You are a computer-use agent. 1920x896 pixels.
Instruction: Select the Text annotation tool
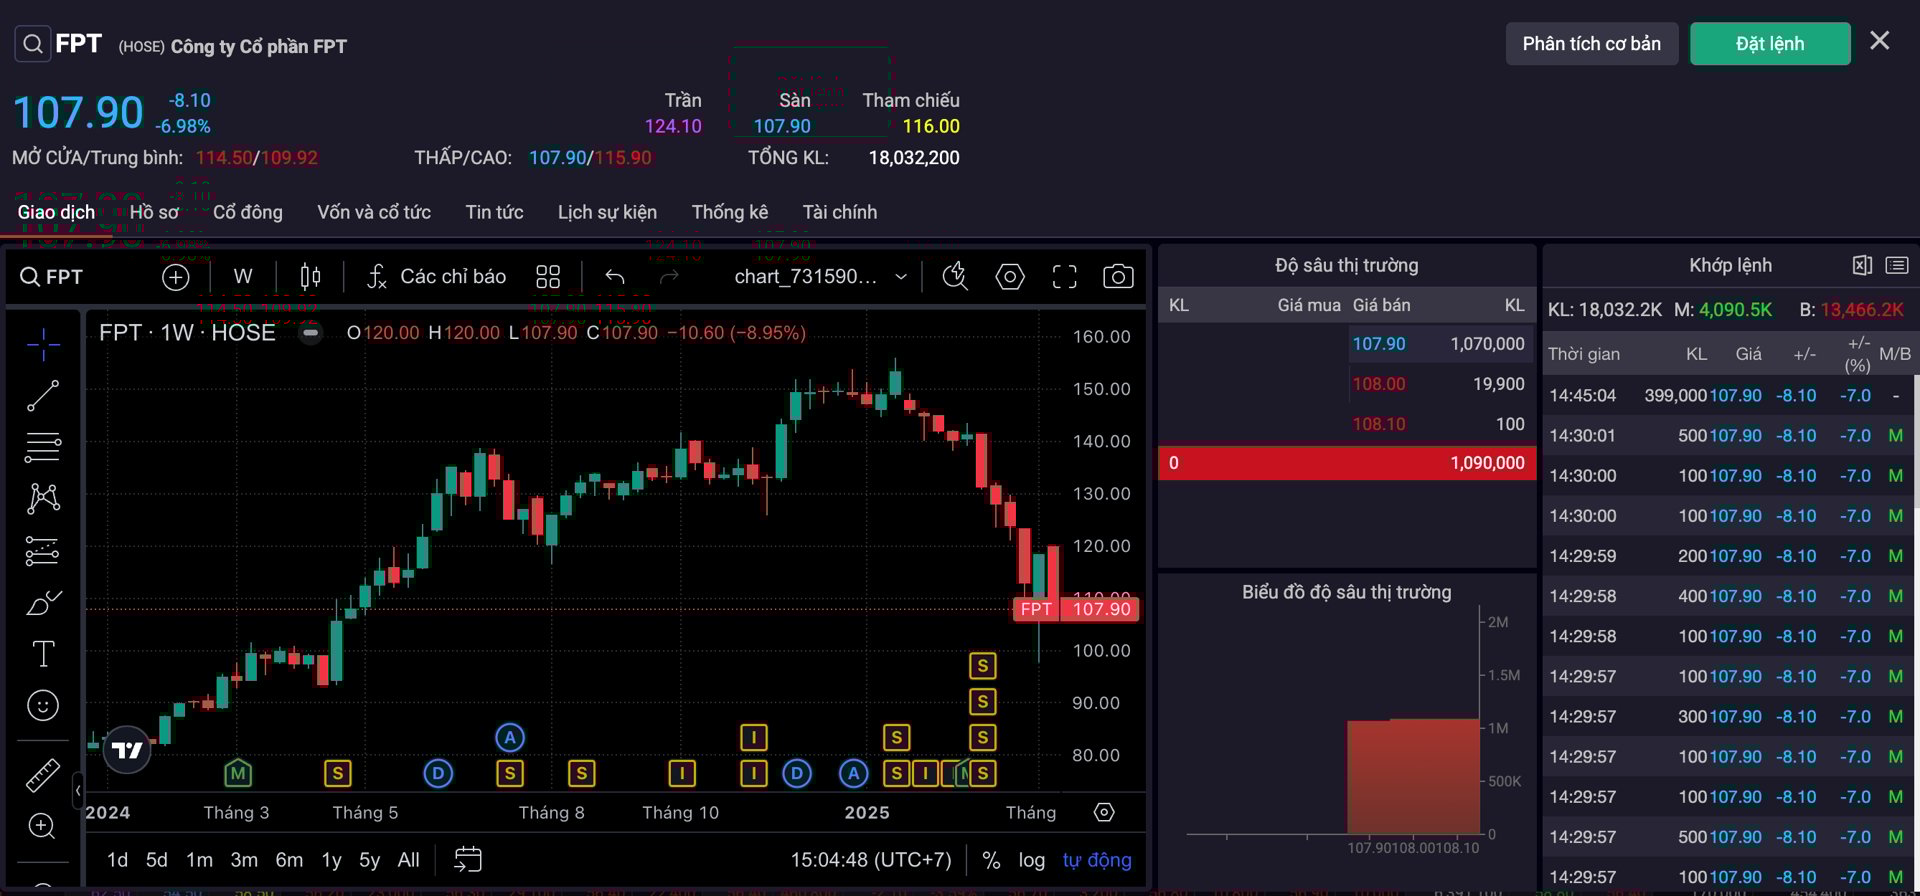coord(43,654)
